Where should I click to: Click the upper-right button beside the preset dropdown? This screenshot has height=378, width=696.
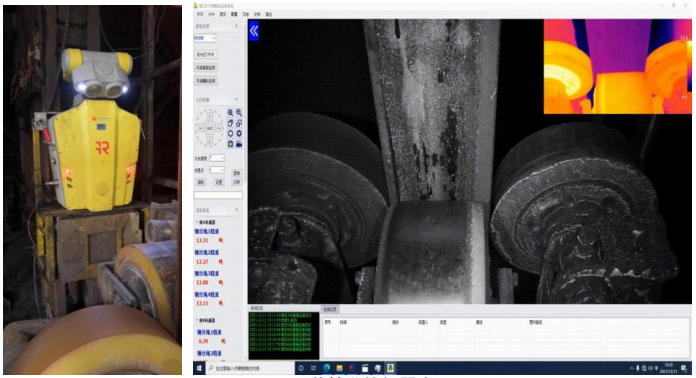click(237, 173)
